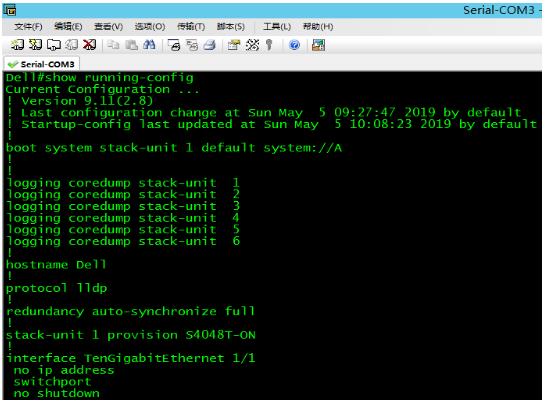Click the Paste clipboard icon
546x403 pixels.
point(131,45)
